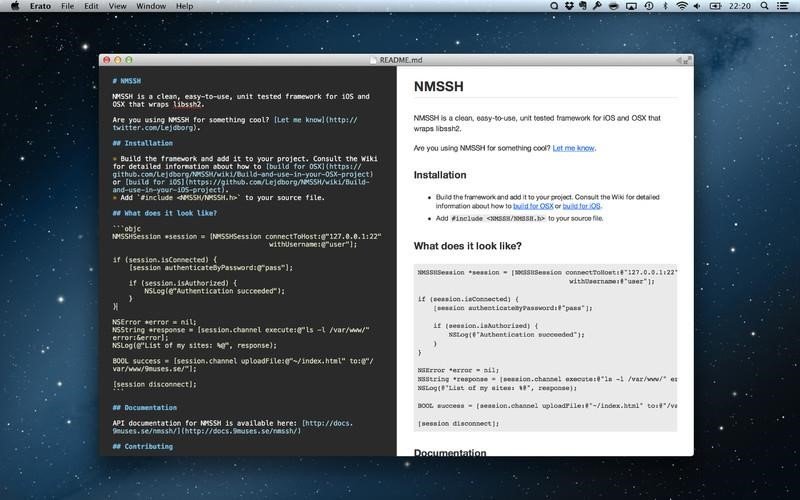
Task: Click the Dropbox menu bar icon
Action: click(569, 6)
